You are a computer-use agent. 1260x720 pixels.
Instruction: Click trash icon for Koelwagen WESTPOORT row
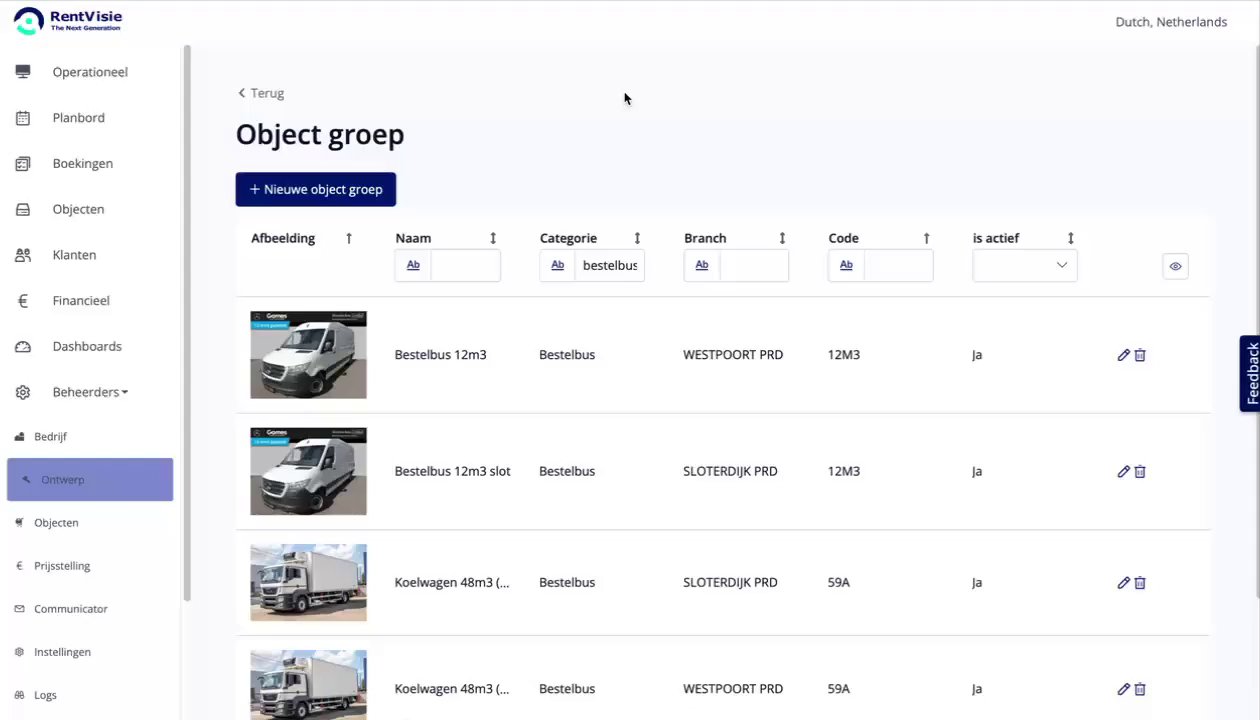(1140, 689)
